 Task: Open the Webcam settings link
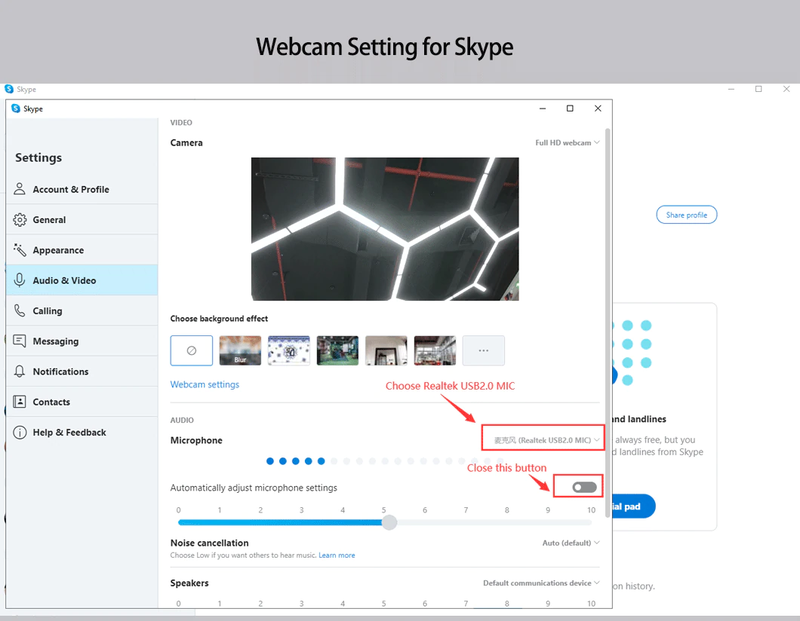point(205,384)
